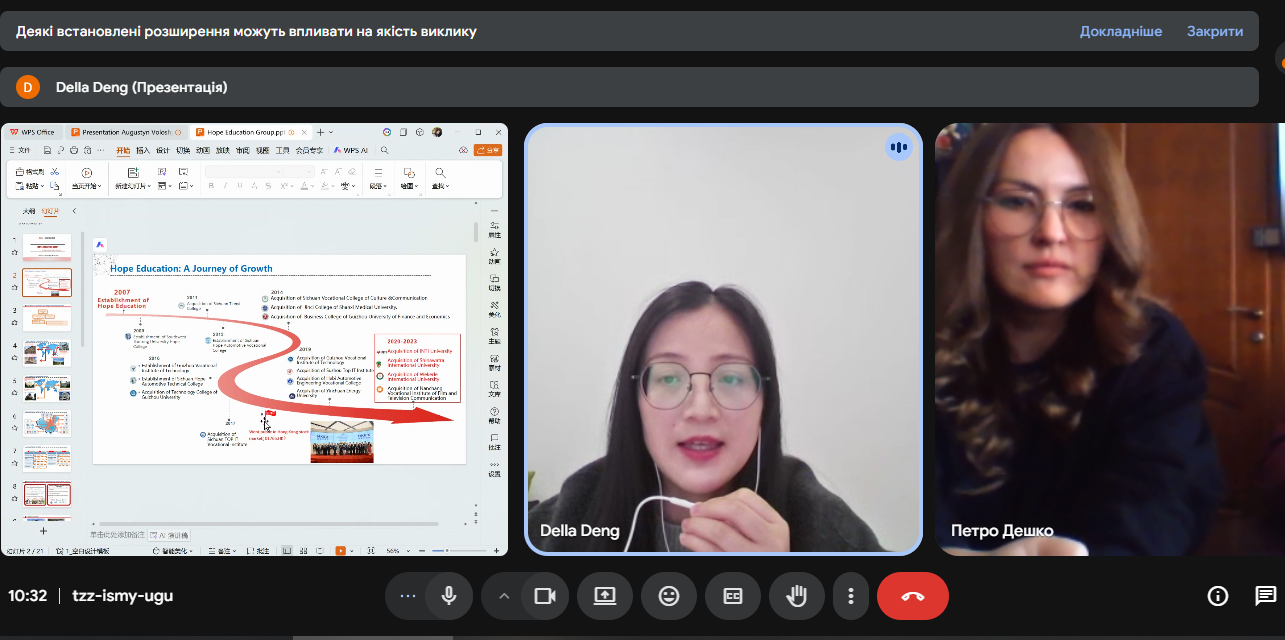Open audio settings chevron beside microphone
The image size is (1285, 640).
click(x=504, y=596)
